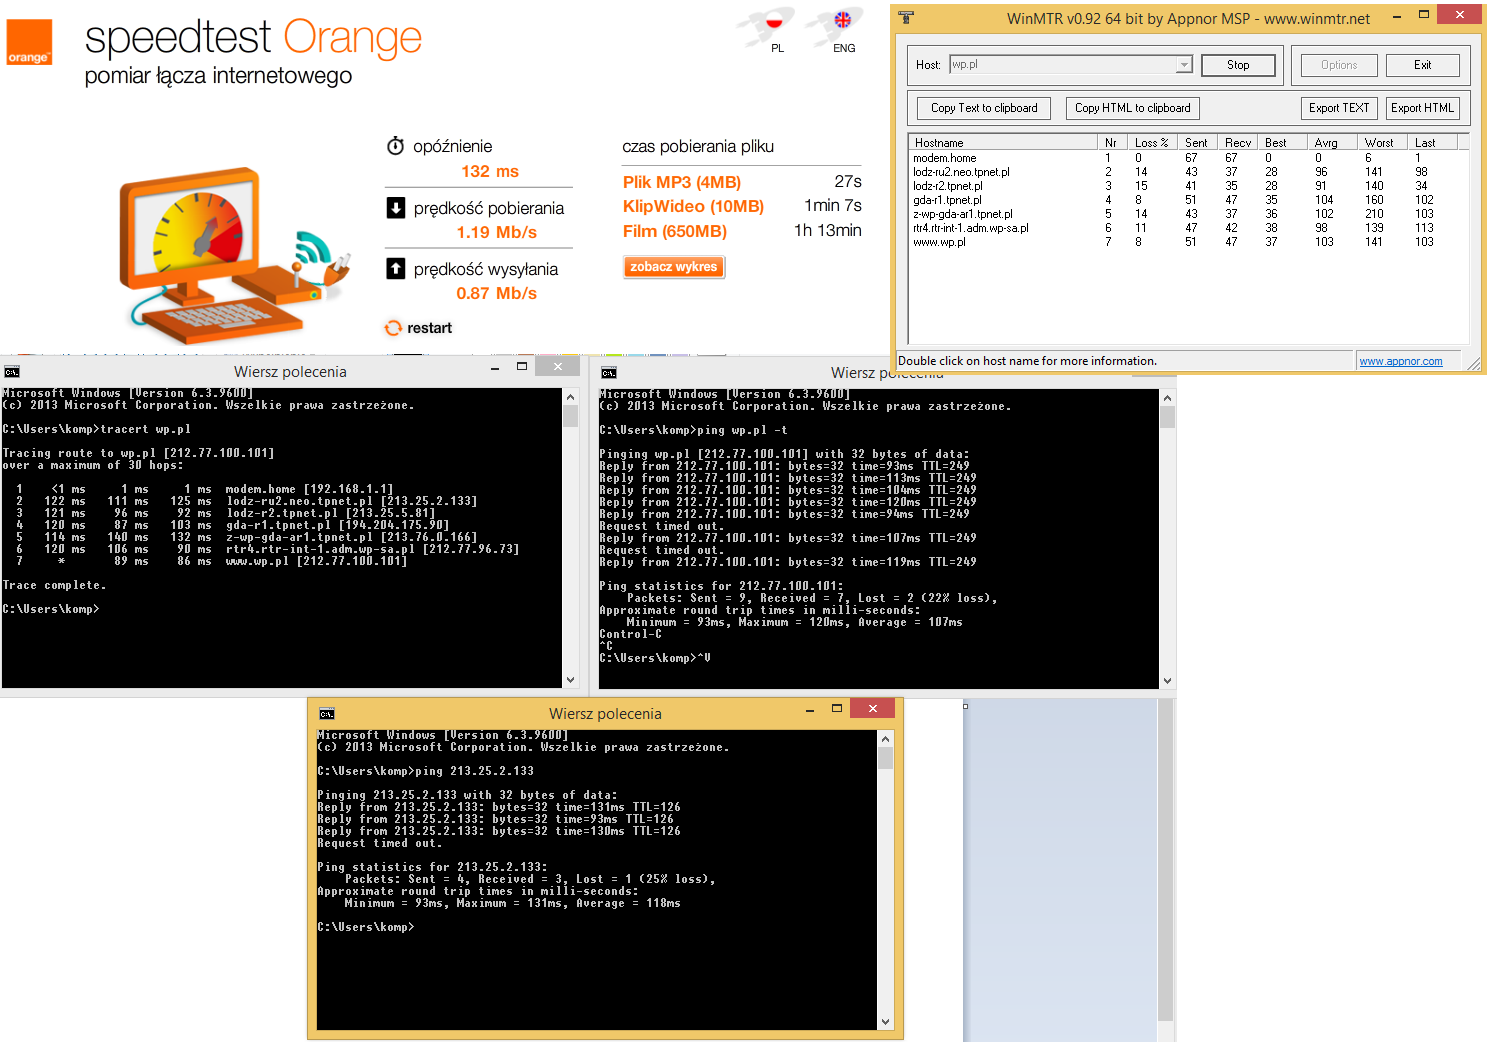
Task: Select www.wp.pl row in WinMTR list
Action: (x=1188, y=242)
